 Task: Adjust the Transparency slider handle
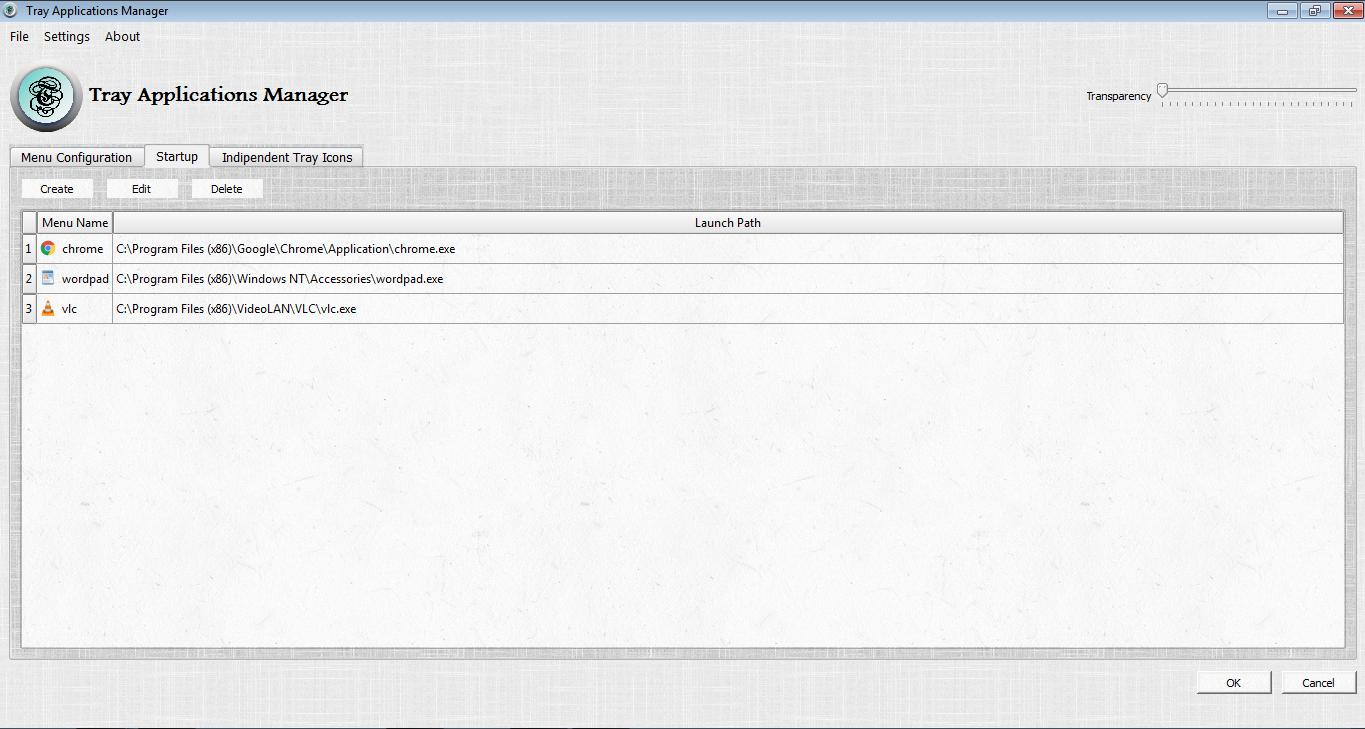[x=1161, y=89]
